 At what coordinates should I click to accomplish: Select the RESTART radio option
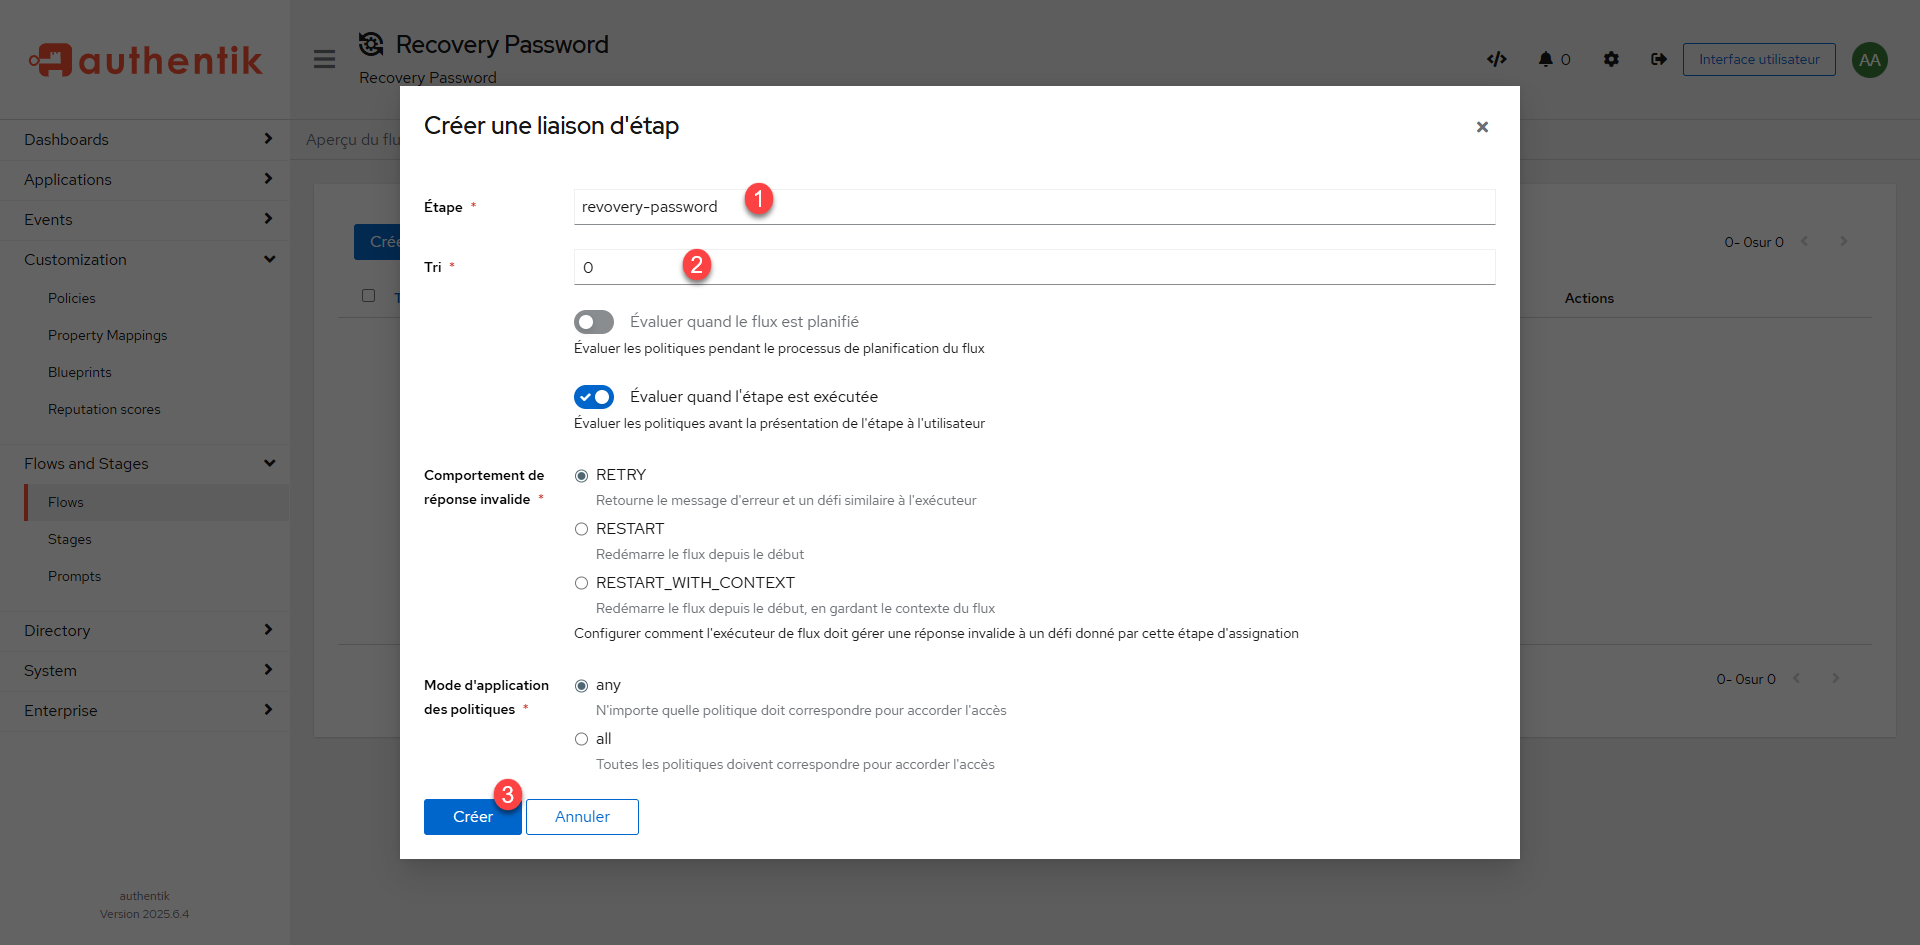point(581,529)
